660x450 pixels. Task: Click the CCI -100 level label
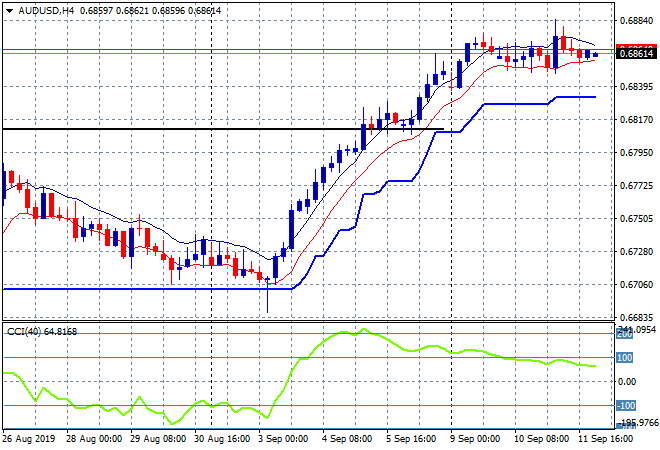click(x=626, y=406)
